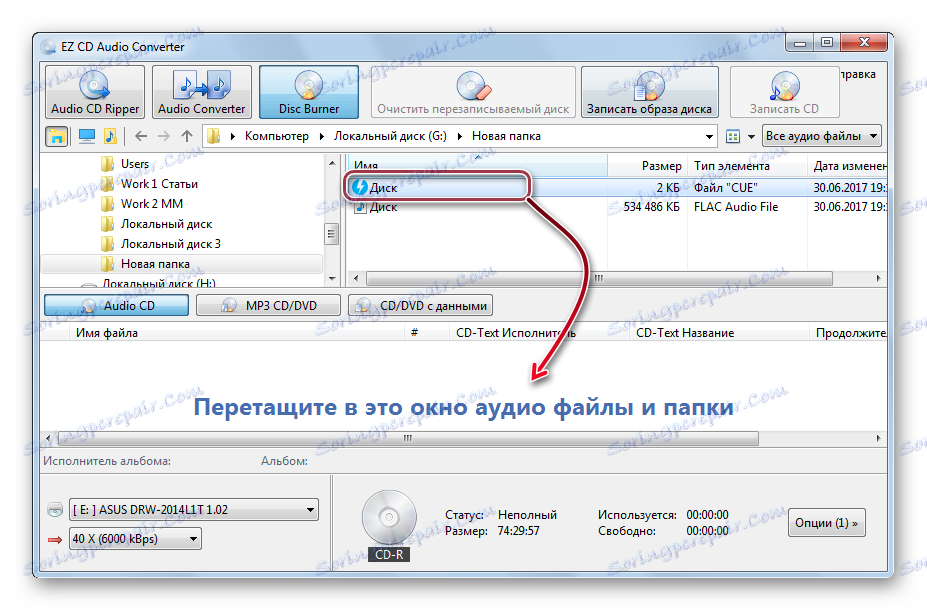Go forward with the right arrow
The height and width of the screenshot is (611, 927).
[164, 136]
